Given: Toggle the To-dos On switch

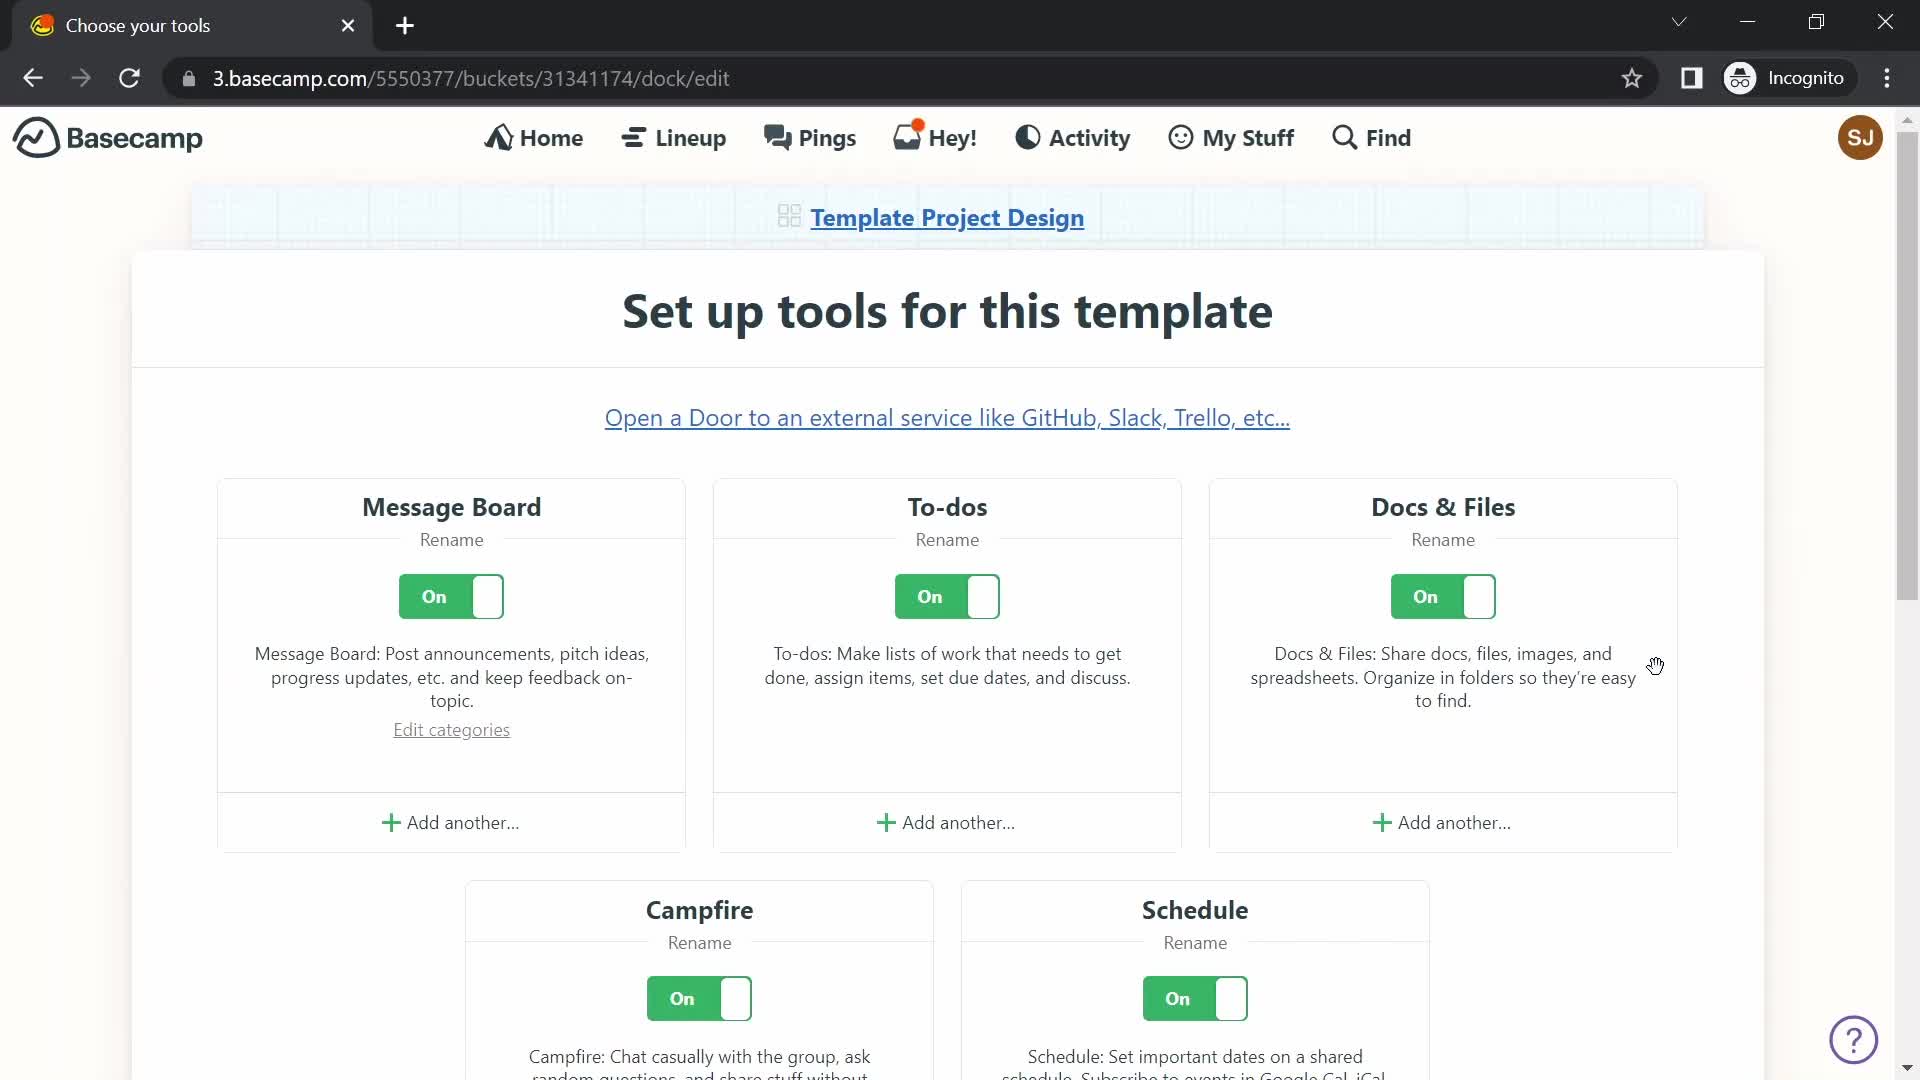Looking at the screenshot, I should [x=948, y=597].
